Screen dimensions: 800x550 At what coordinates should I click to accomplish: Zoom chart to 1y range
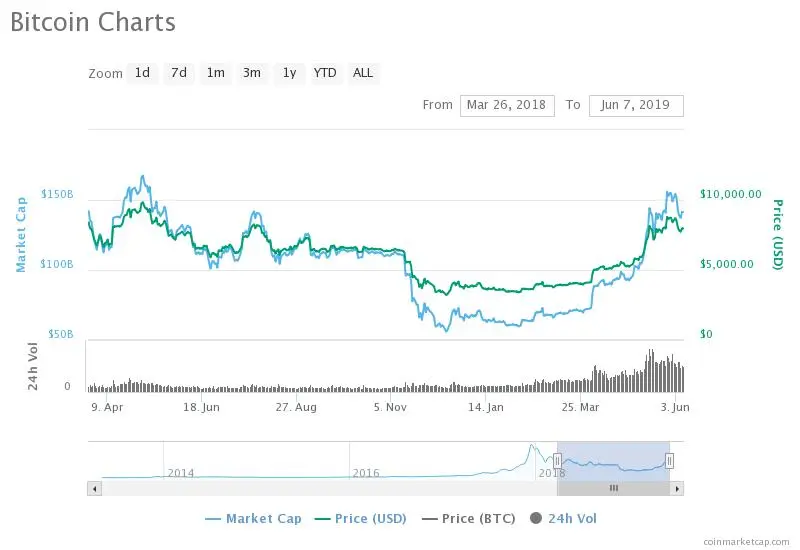point(289,73)
